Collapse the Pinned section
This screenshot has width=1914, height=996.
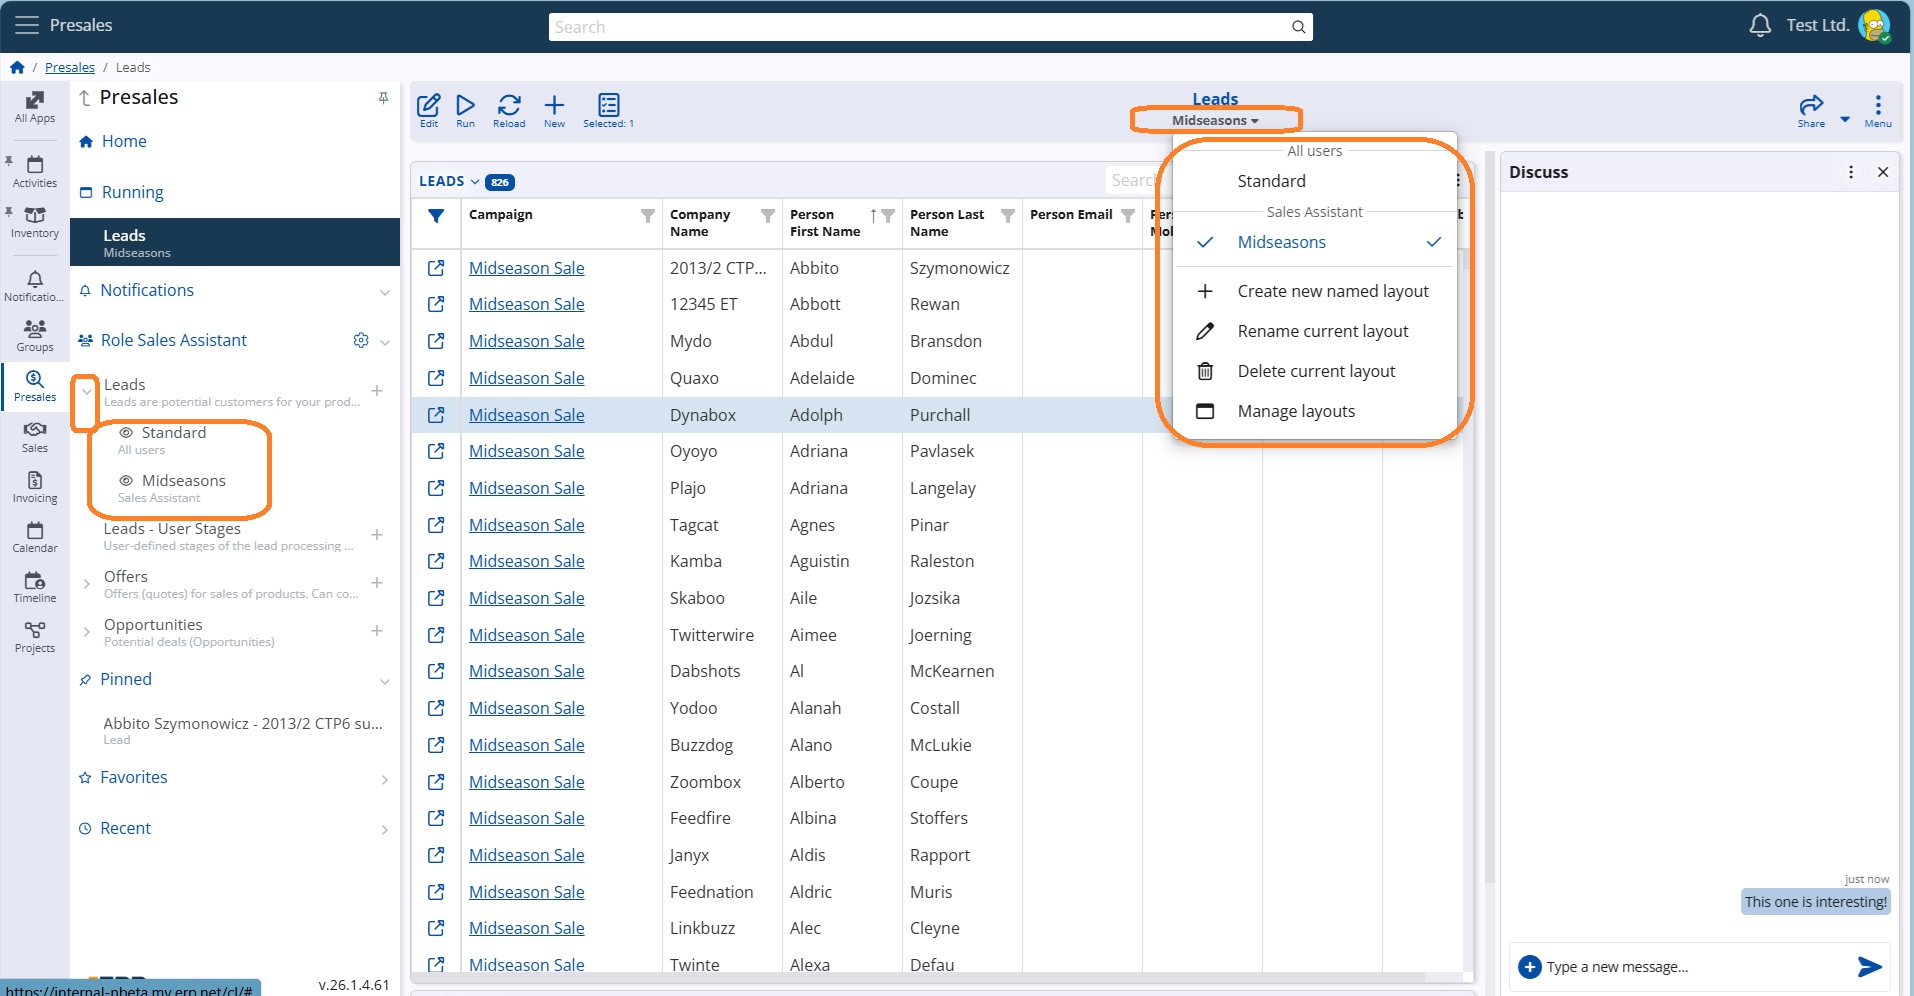(385, 681)
